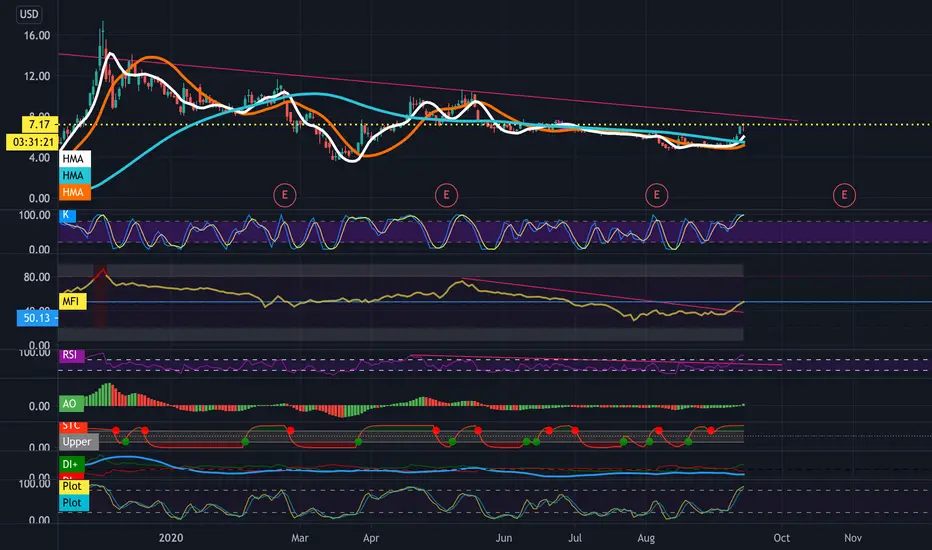The image size is (932, 550).
Task: Click the earnings marker near May
Action: 446,195
